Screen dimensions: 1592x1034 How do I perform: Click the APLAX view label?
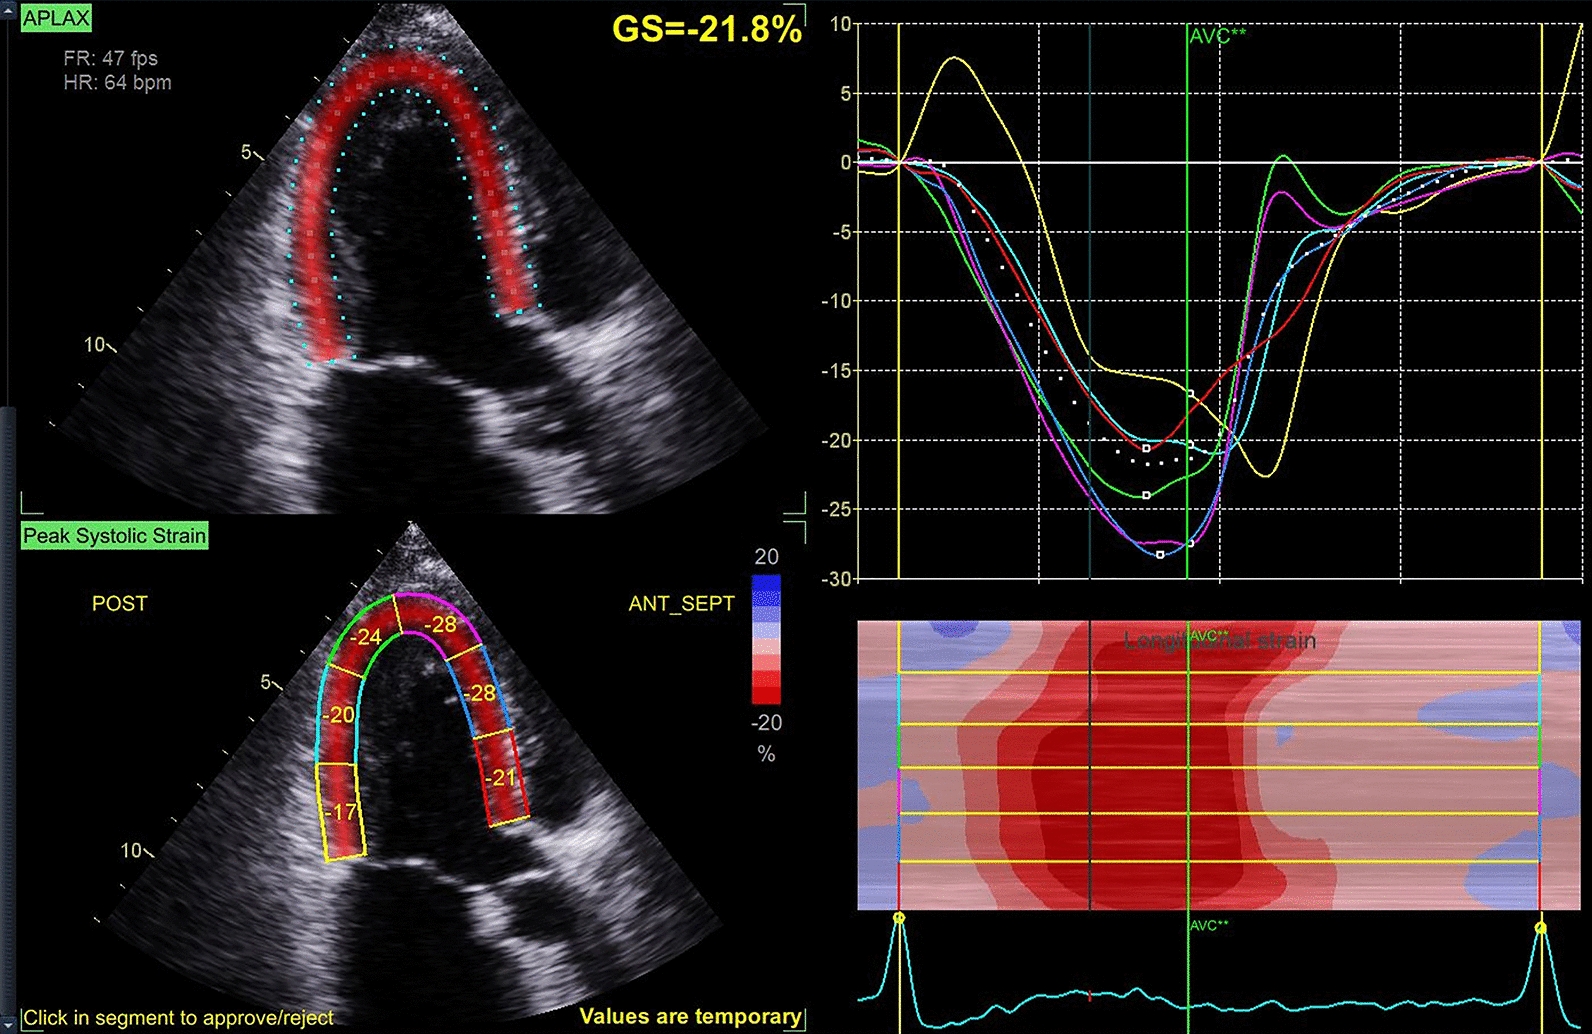pos(56,18)
